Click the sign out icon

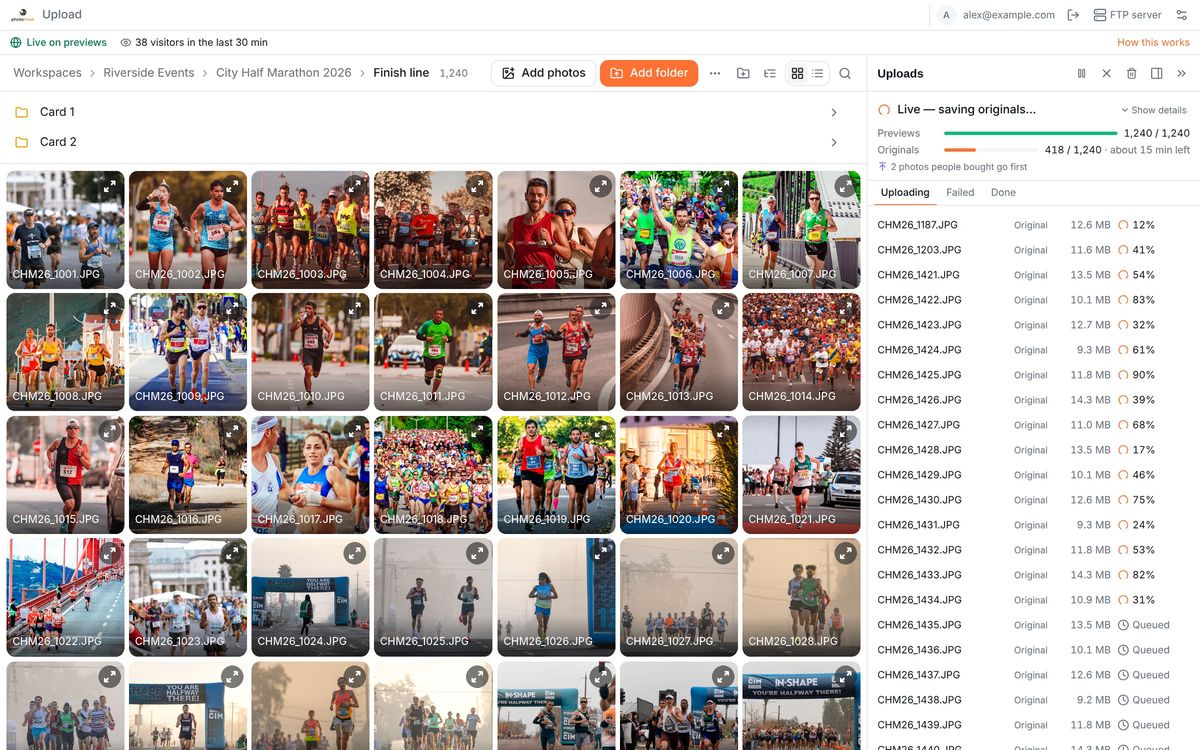coord(1073,15)
